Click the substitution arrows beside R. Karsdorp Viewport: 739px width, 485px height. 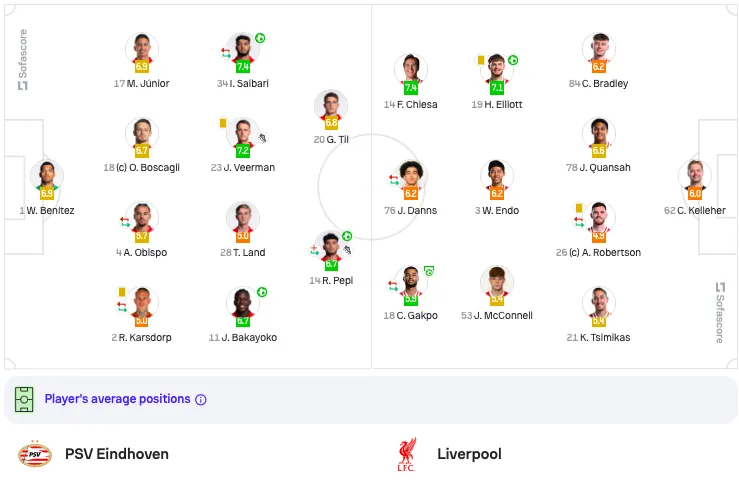122,307
